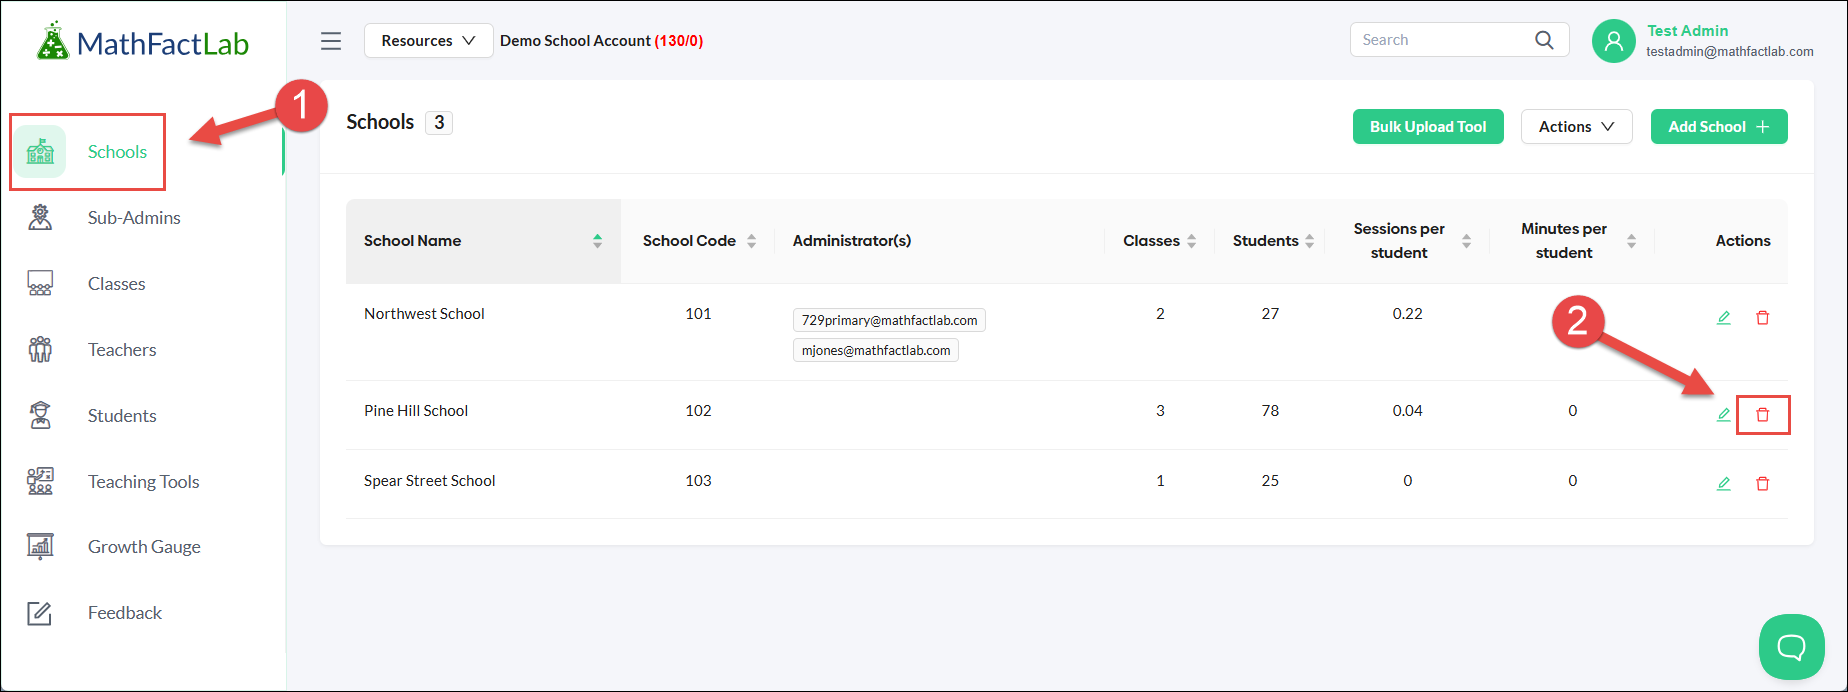Sort by School Code arrows

coord(751,241)
